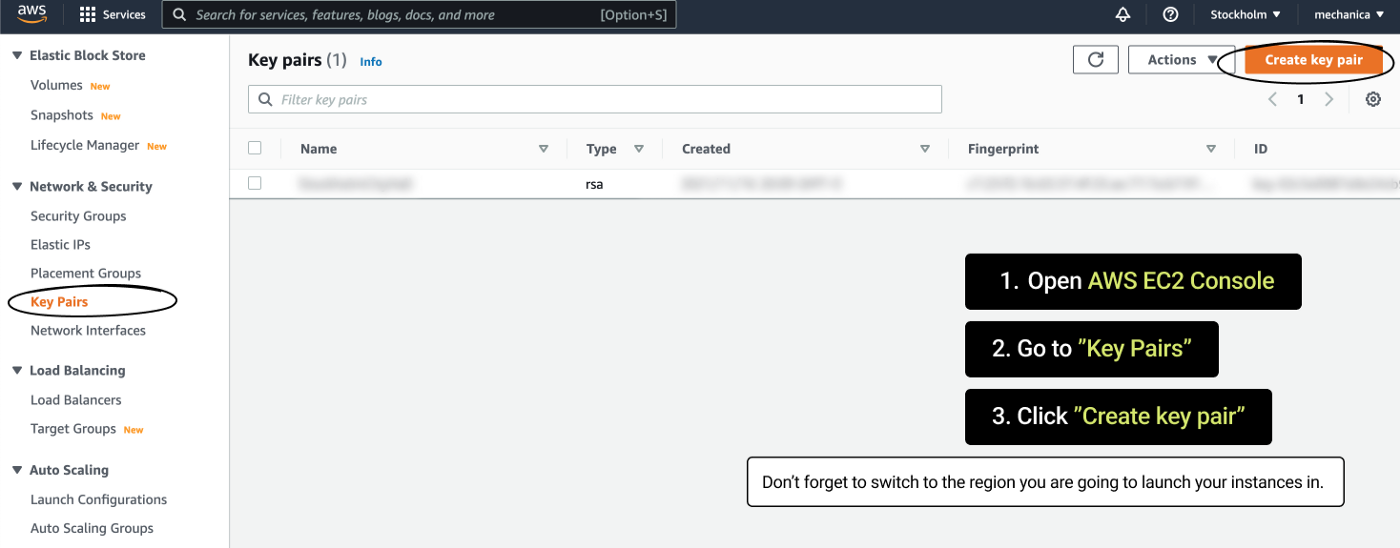Click the search magnifier icon in top bar
1400x548 pixels.
coord(180,15)
